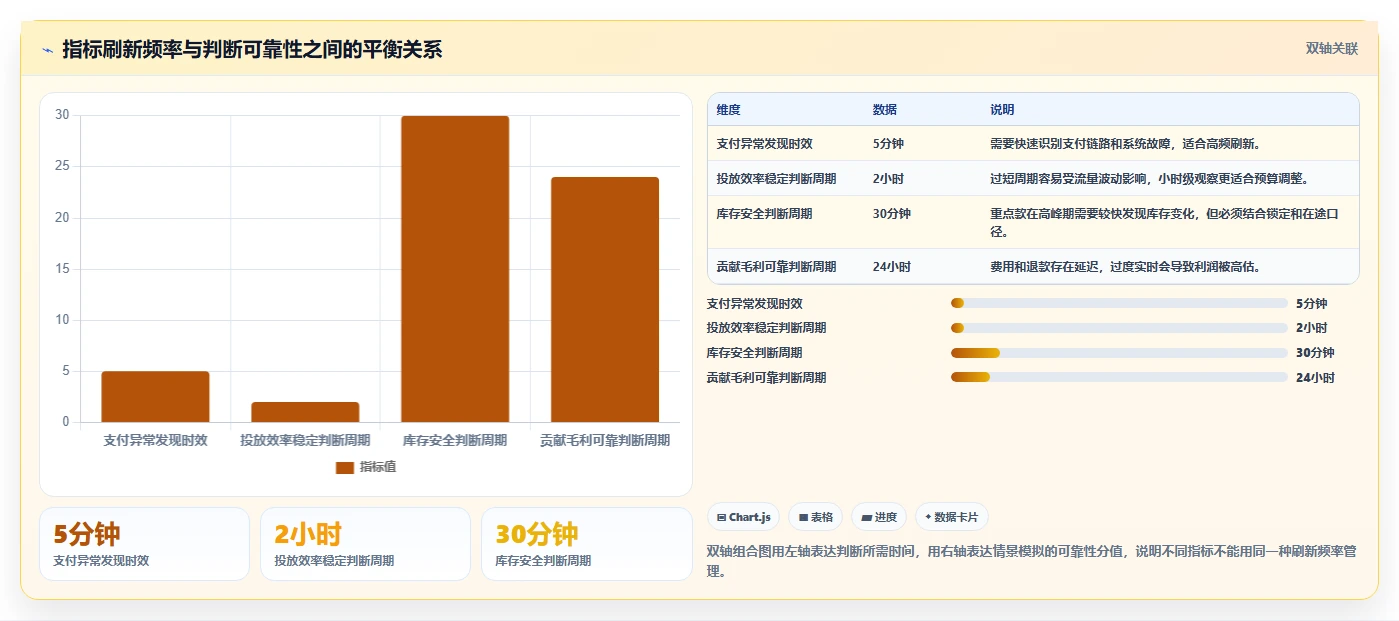This screenshot has width=1399, height=621.
Task: Click the 30分钟 data card
Action: coord(586,544)
